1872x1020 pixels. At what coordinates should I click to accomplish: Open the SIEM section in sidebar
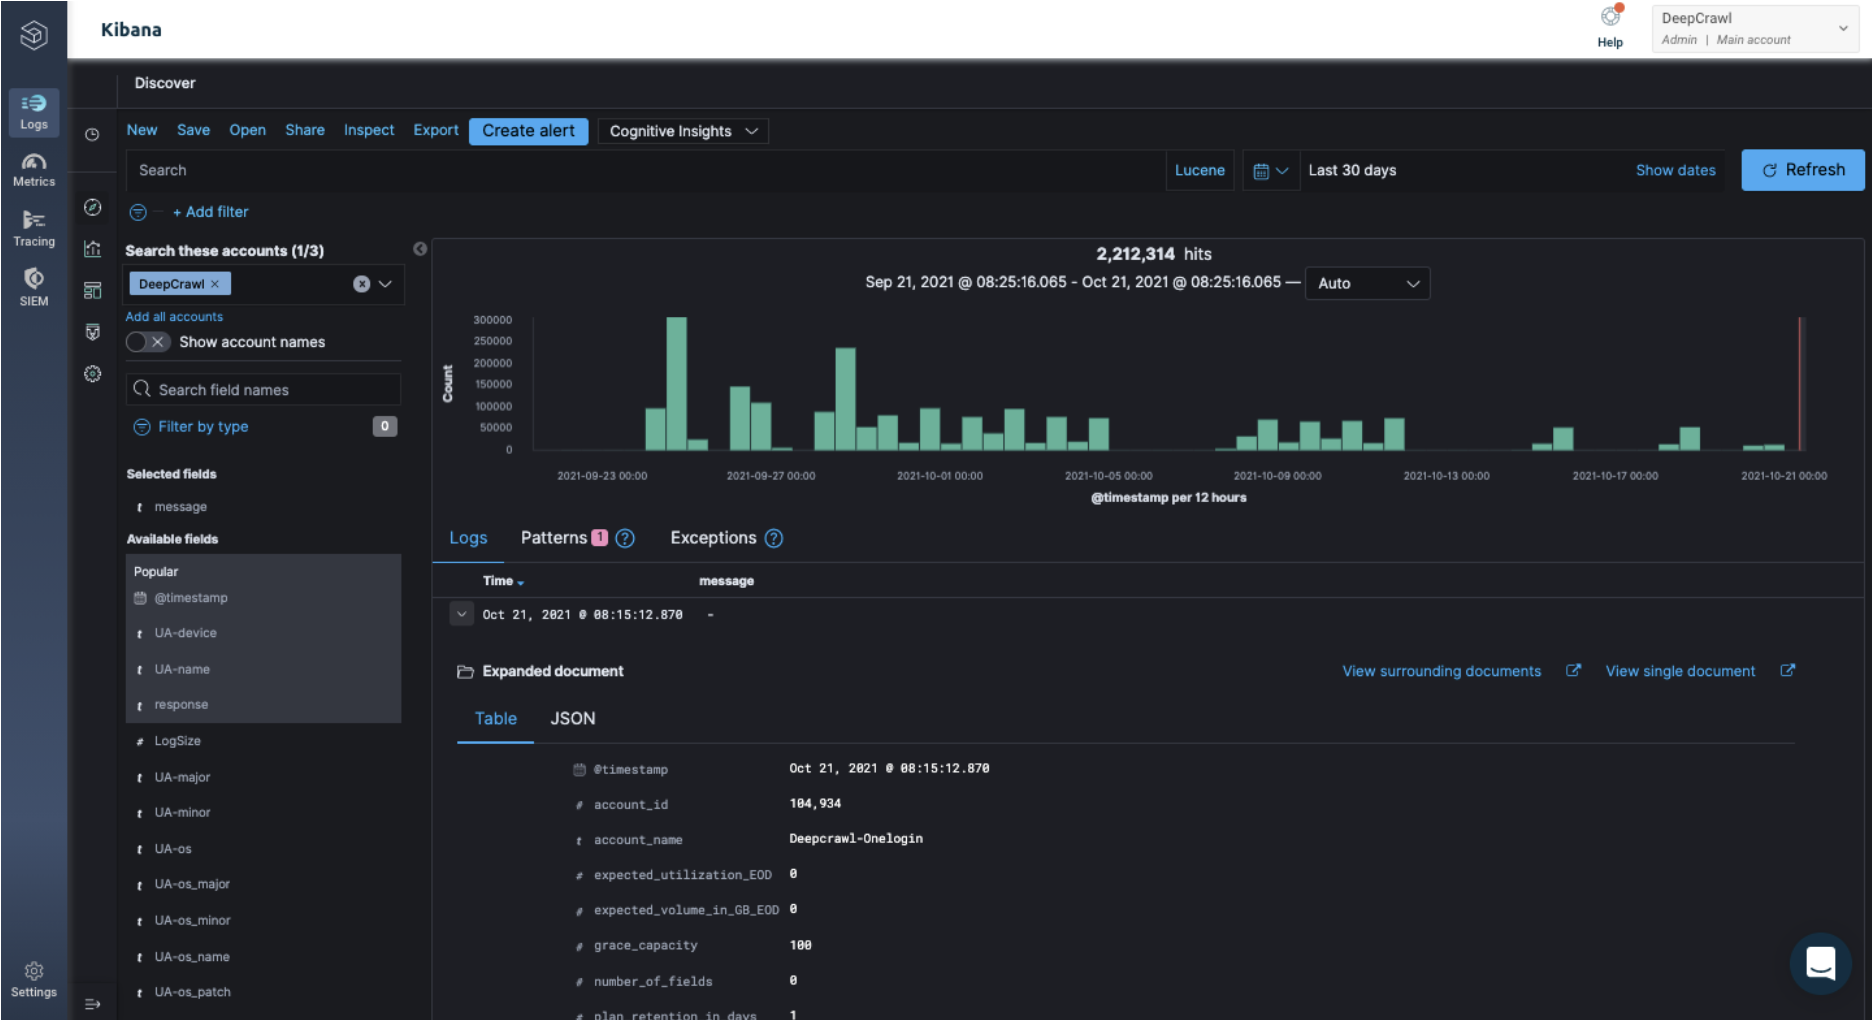[x=34, y=287]
